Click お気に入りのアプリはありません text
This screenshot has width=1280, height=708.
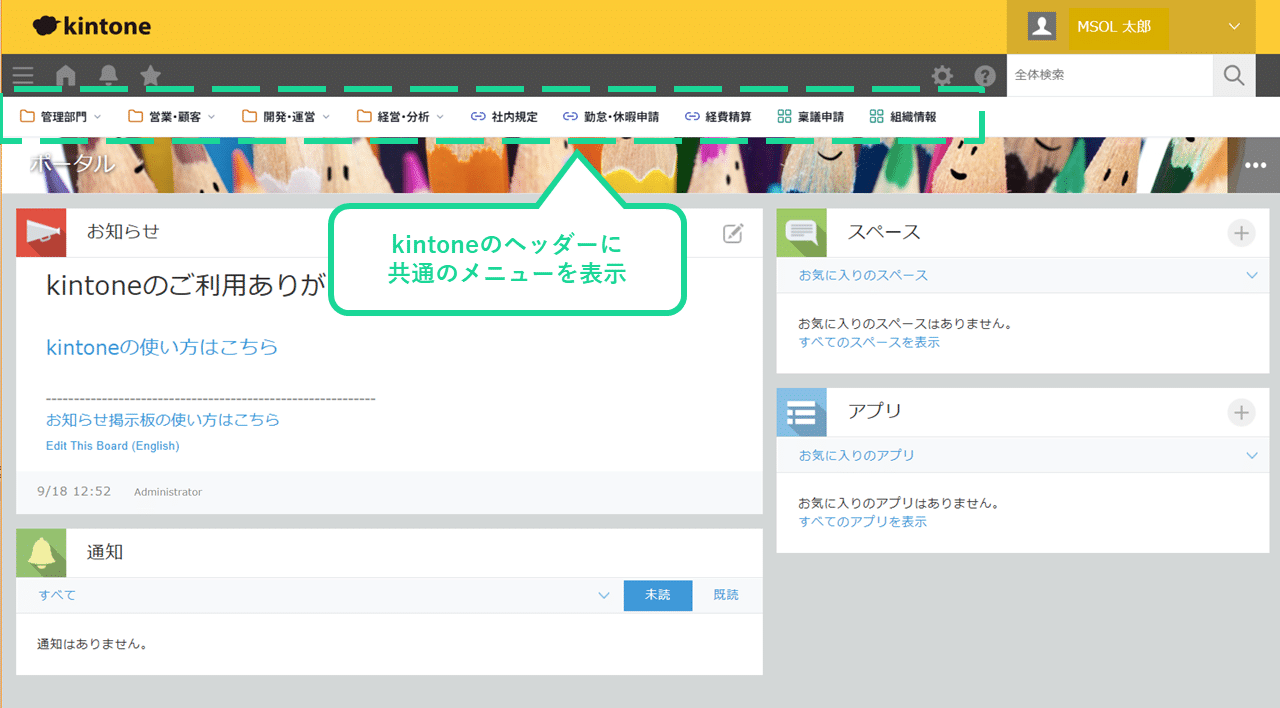(899, 503)
